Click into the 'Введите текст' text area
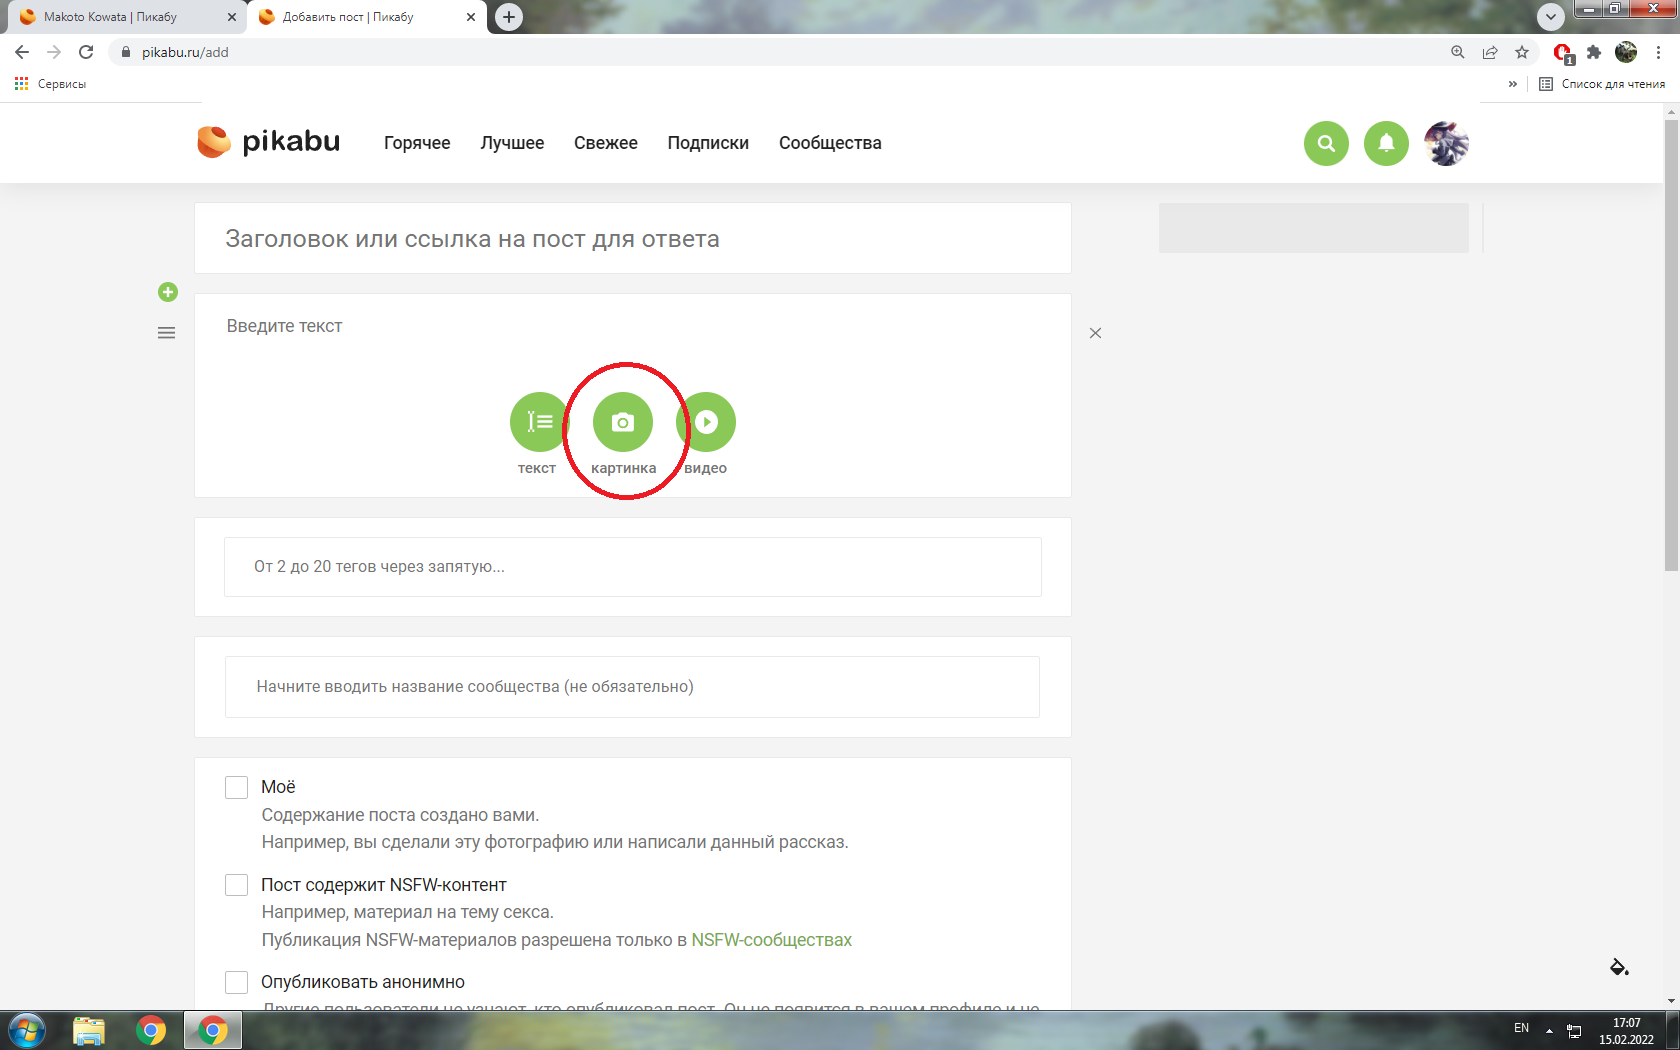 pos(633,326)
